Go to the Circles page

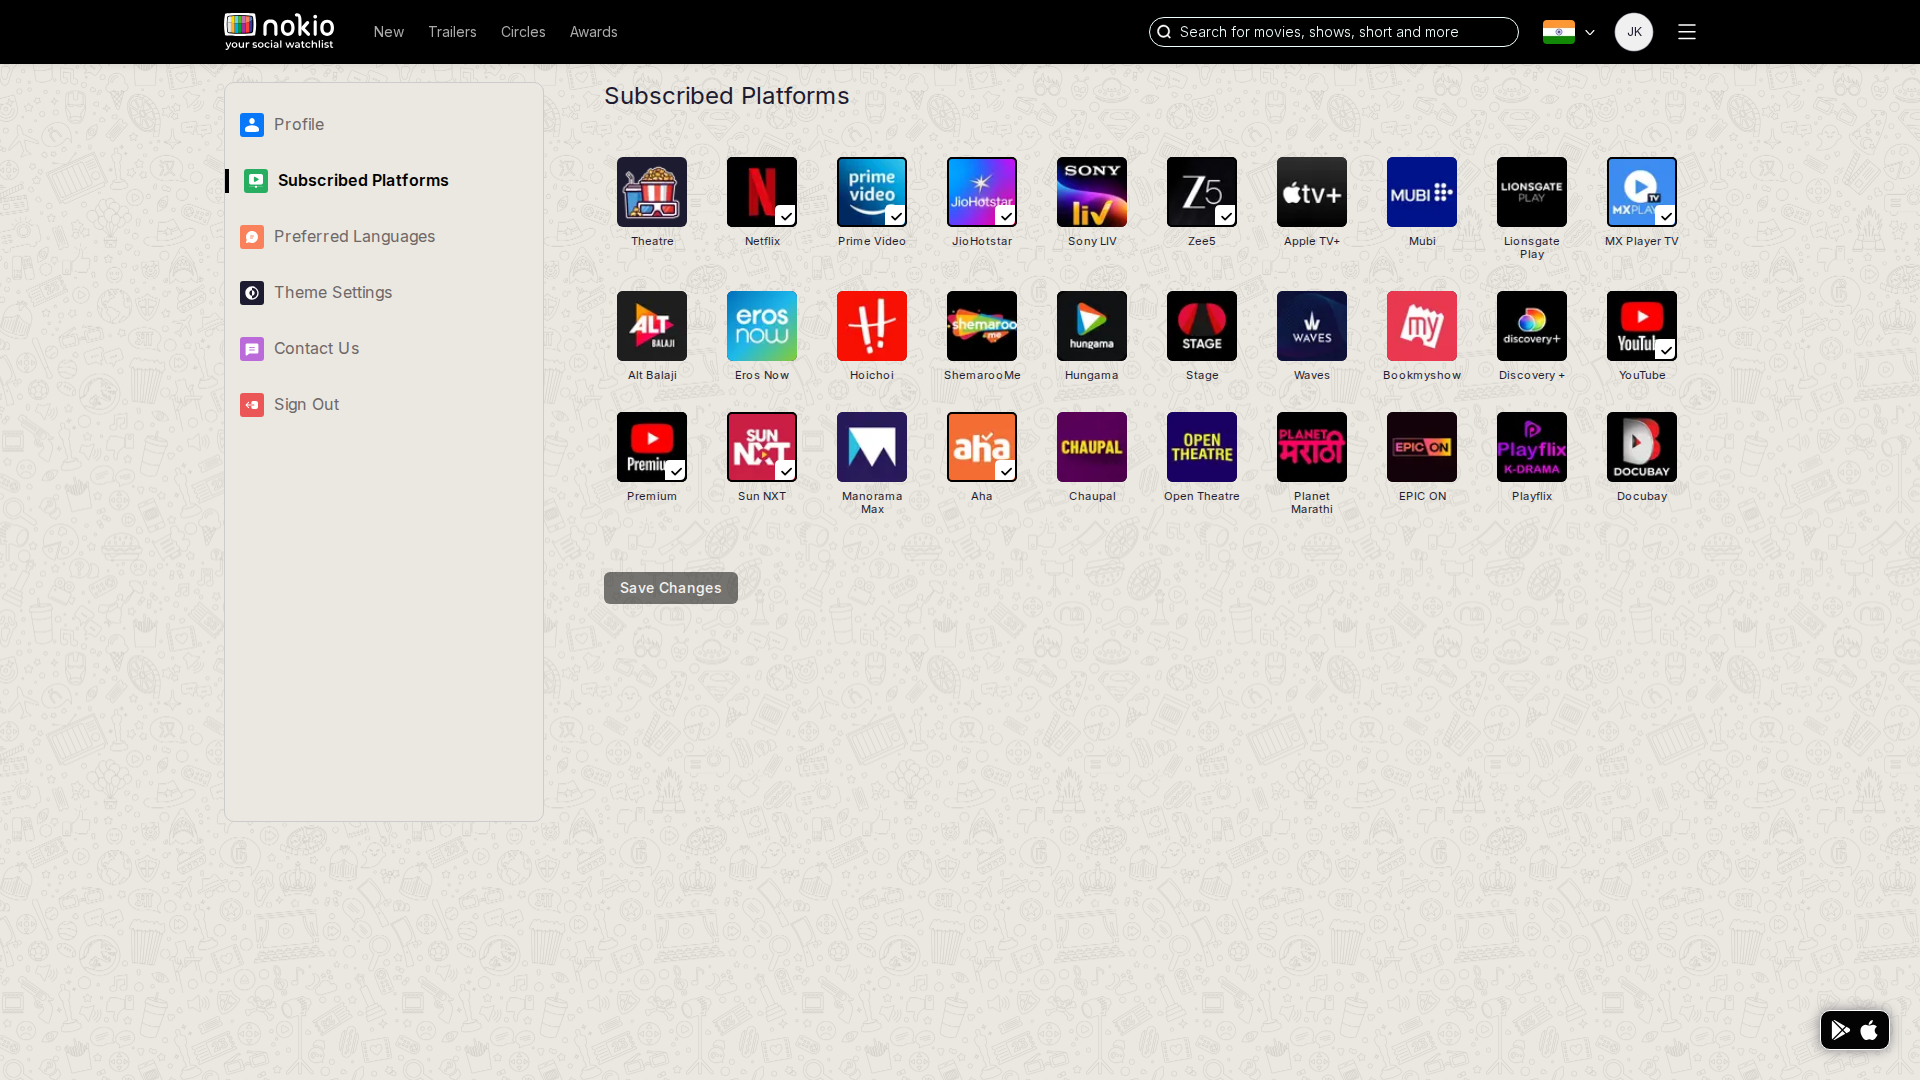coord(523,32)
